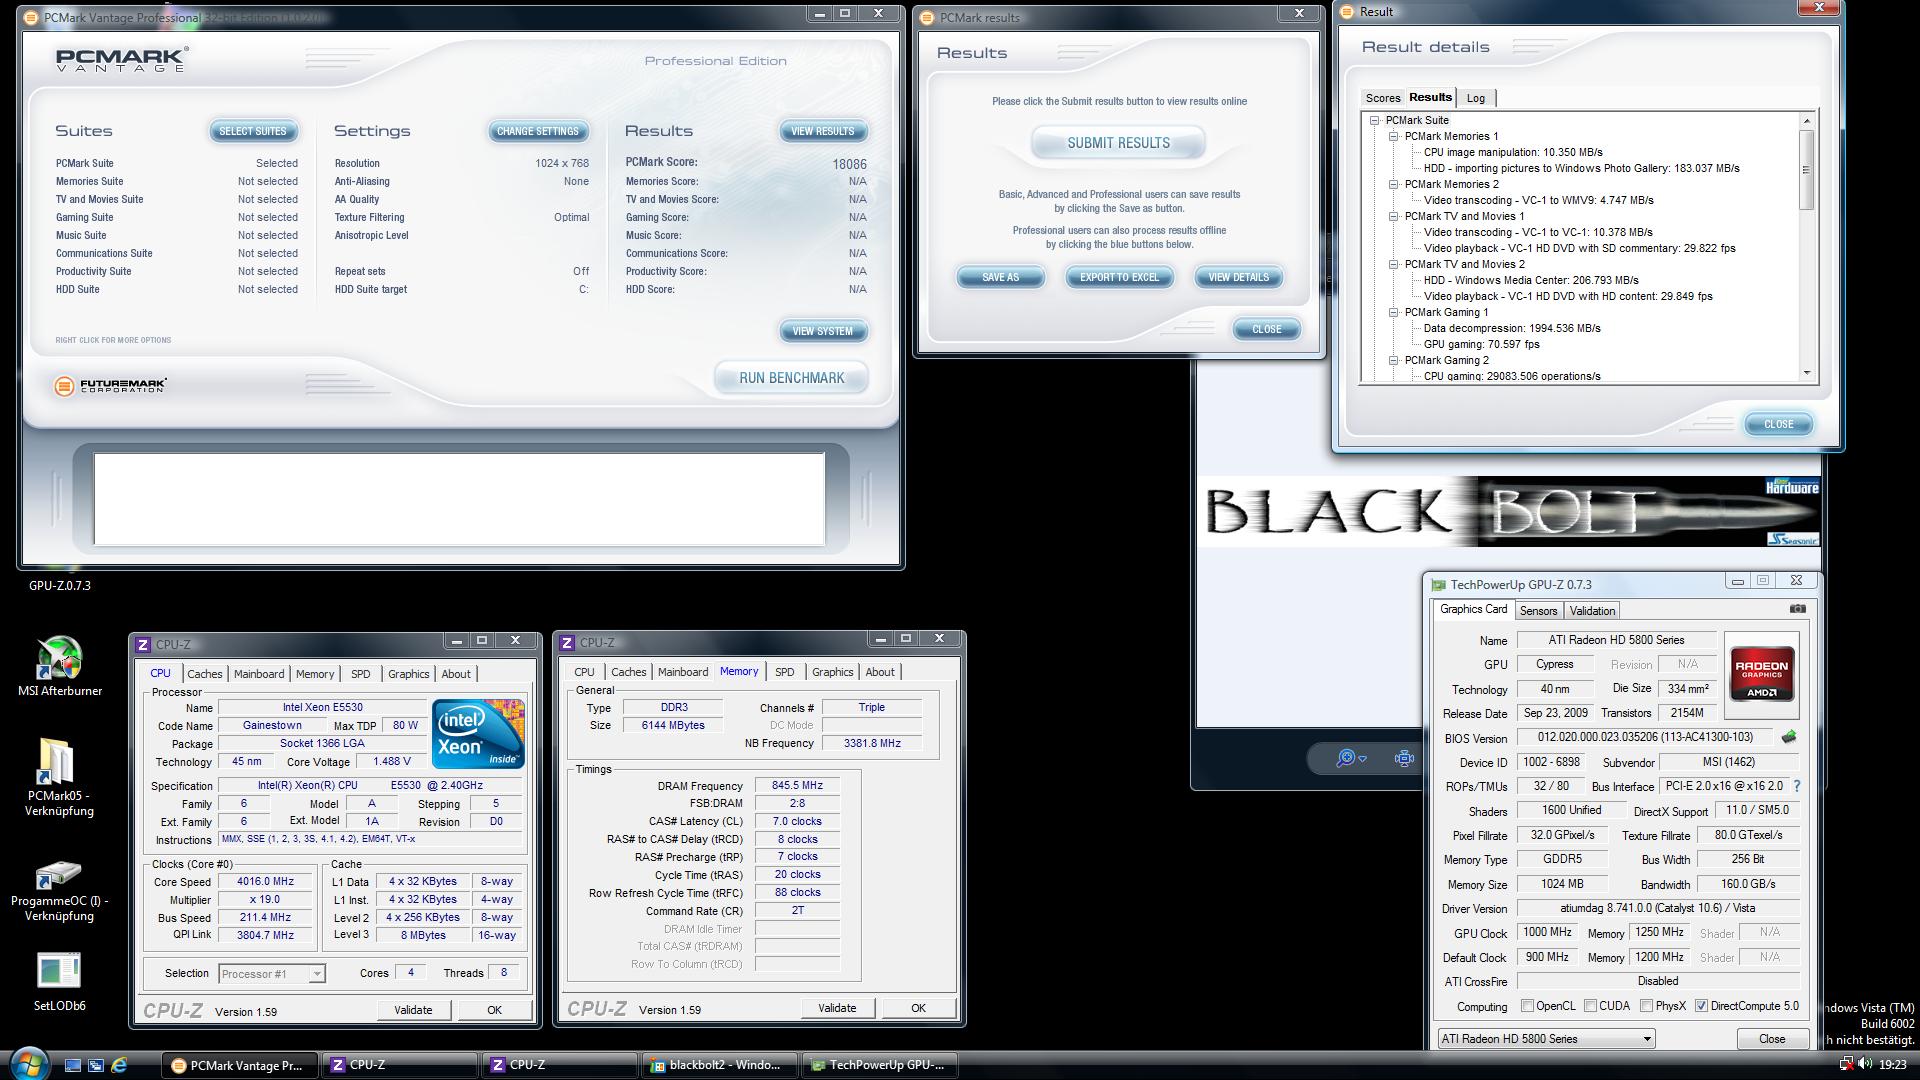Viewport: 1920px width, 1080px height.
Task: Collapse the PCMark Gaming 2 node
Action: (1393, 360)
